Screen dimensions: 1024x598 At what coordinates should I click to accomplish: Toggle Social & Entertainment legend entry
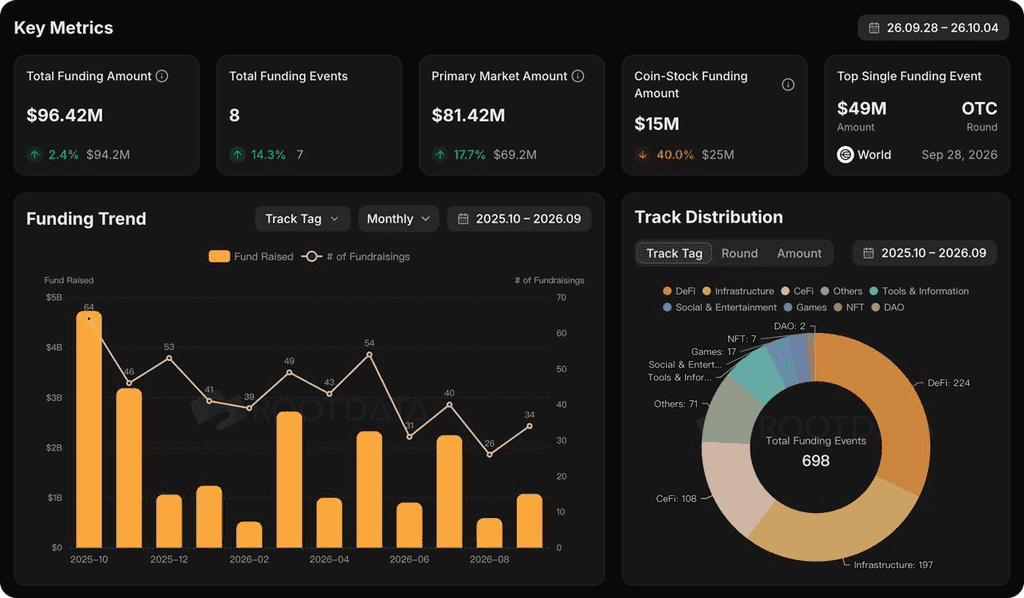[x=720, y=307]
